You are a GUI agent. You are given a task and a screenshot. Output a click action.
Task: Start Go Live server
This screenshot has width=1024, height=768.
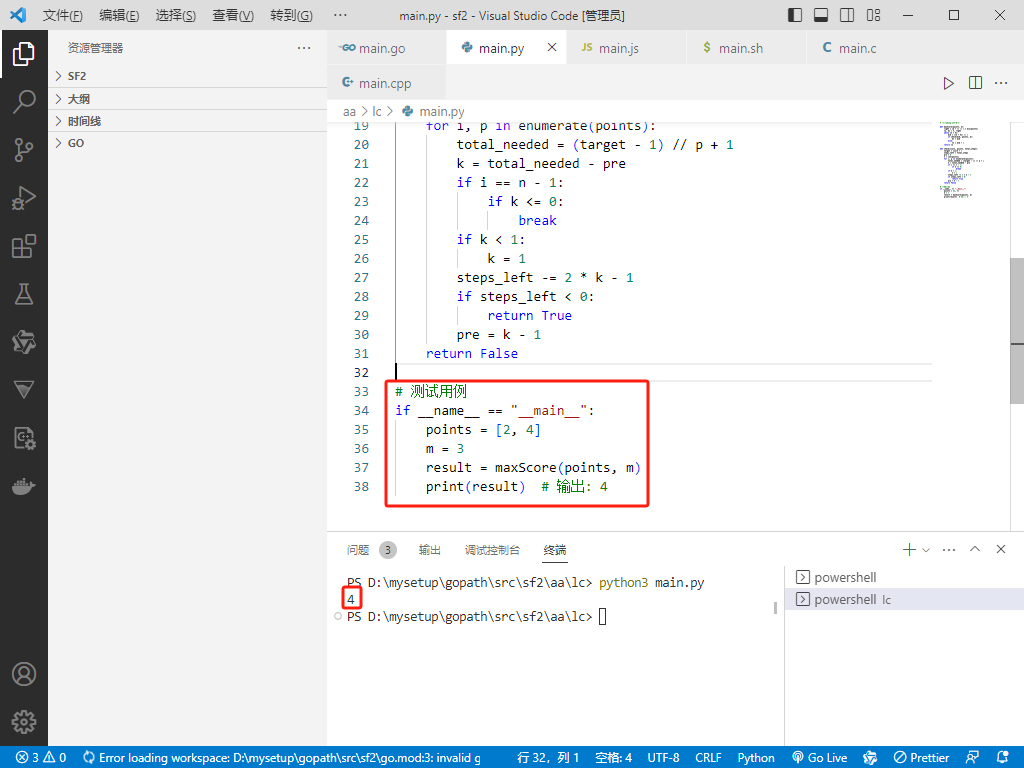(820, 758)
